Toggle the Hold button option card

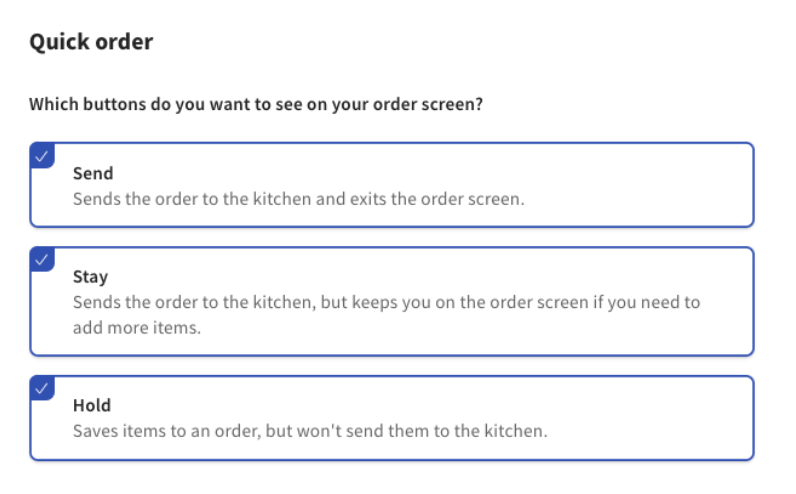click(391, 418)
